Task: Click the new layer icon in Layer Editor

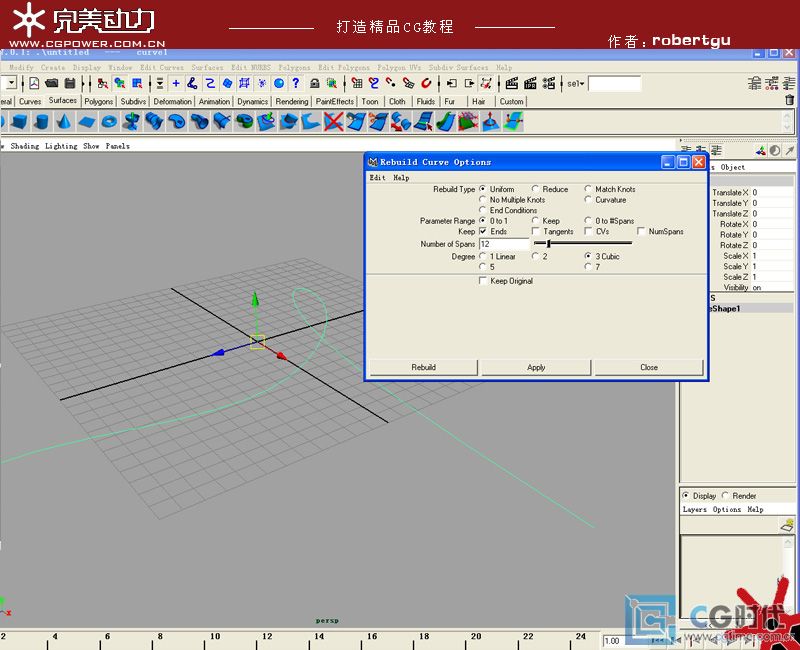Action: point(787,525)
